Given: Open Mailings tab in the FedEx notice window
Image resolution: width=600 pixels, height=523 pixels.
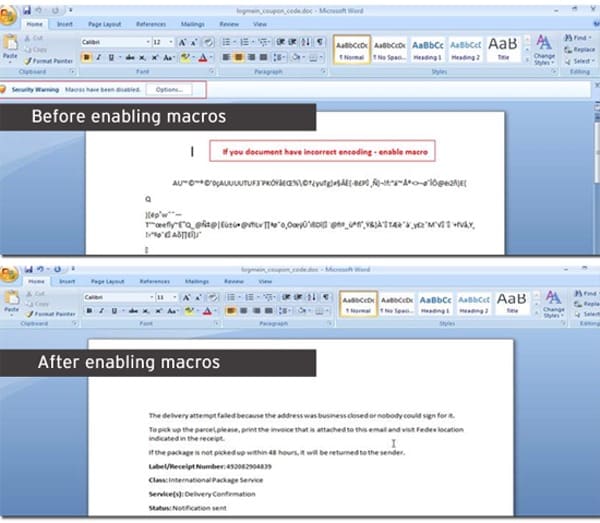Looking at the screenshot, I should point(197,282).
